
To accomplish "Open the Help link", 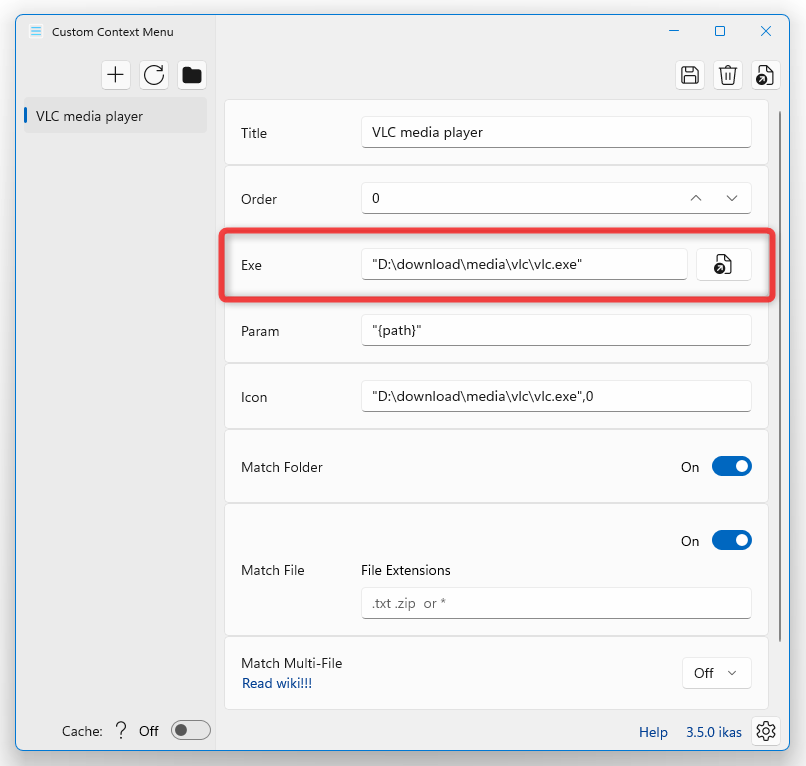I will (x=653, y=732).
